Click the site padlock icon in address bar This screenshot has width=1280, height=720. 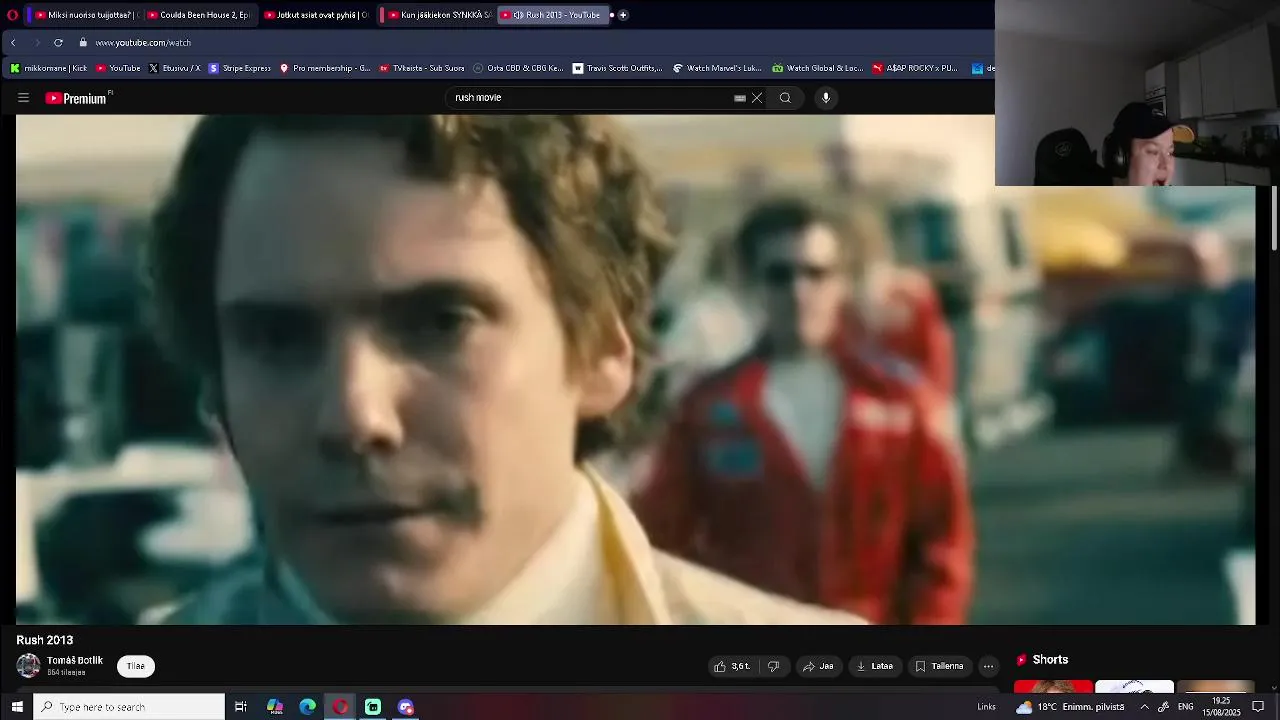click(x=83, y=43)
